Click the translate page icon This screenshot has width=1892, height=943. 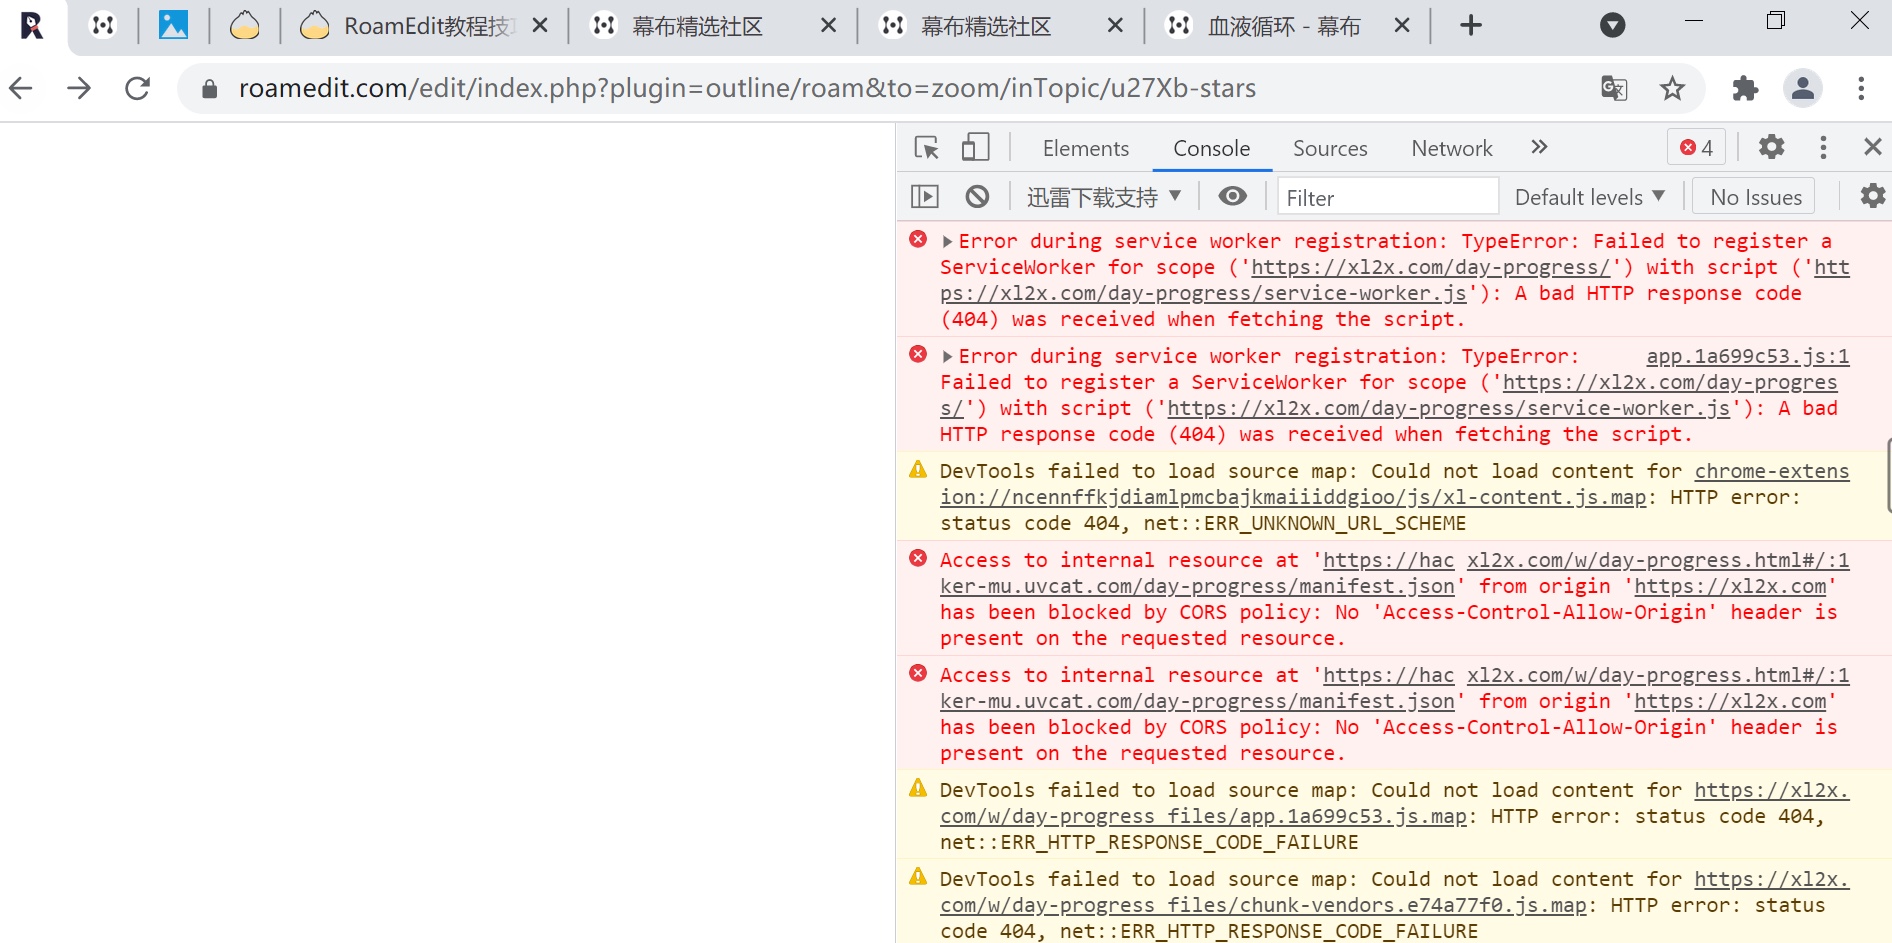pos(1614,89)
